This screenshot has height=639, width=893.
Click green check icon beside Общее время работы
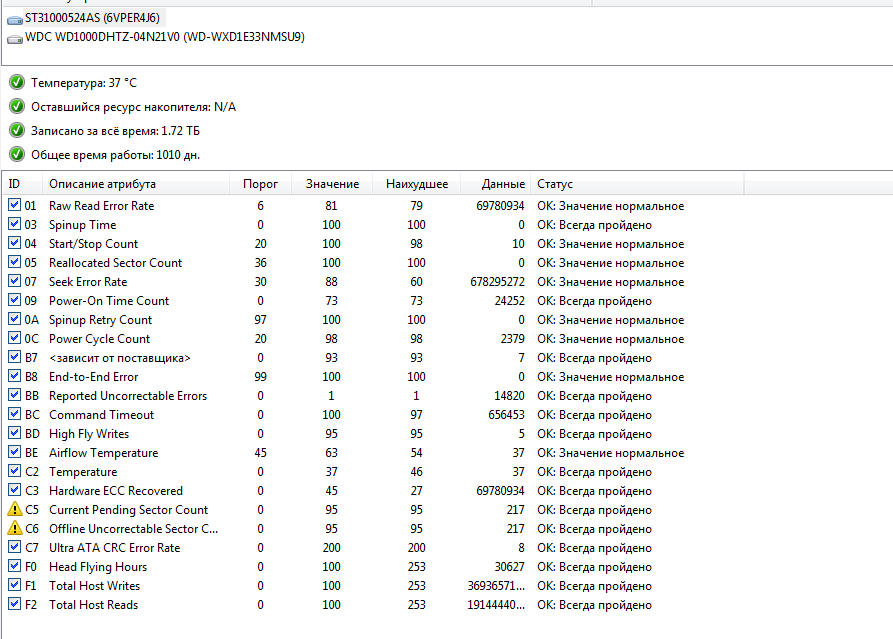tap(16, 154)
